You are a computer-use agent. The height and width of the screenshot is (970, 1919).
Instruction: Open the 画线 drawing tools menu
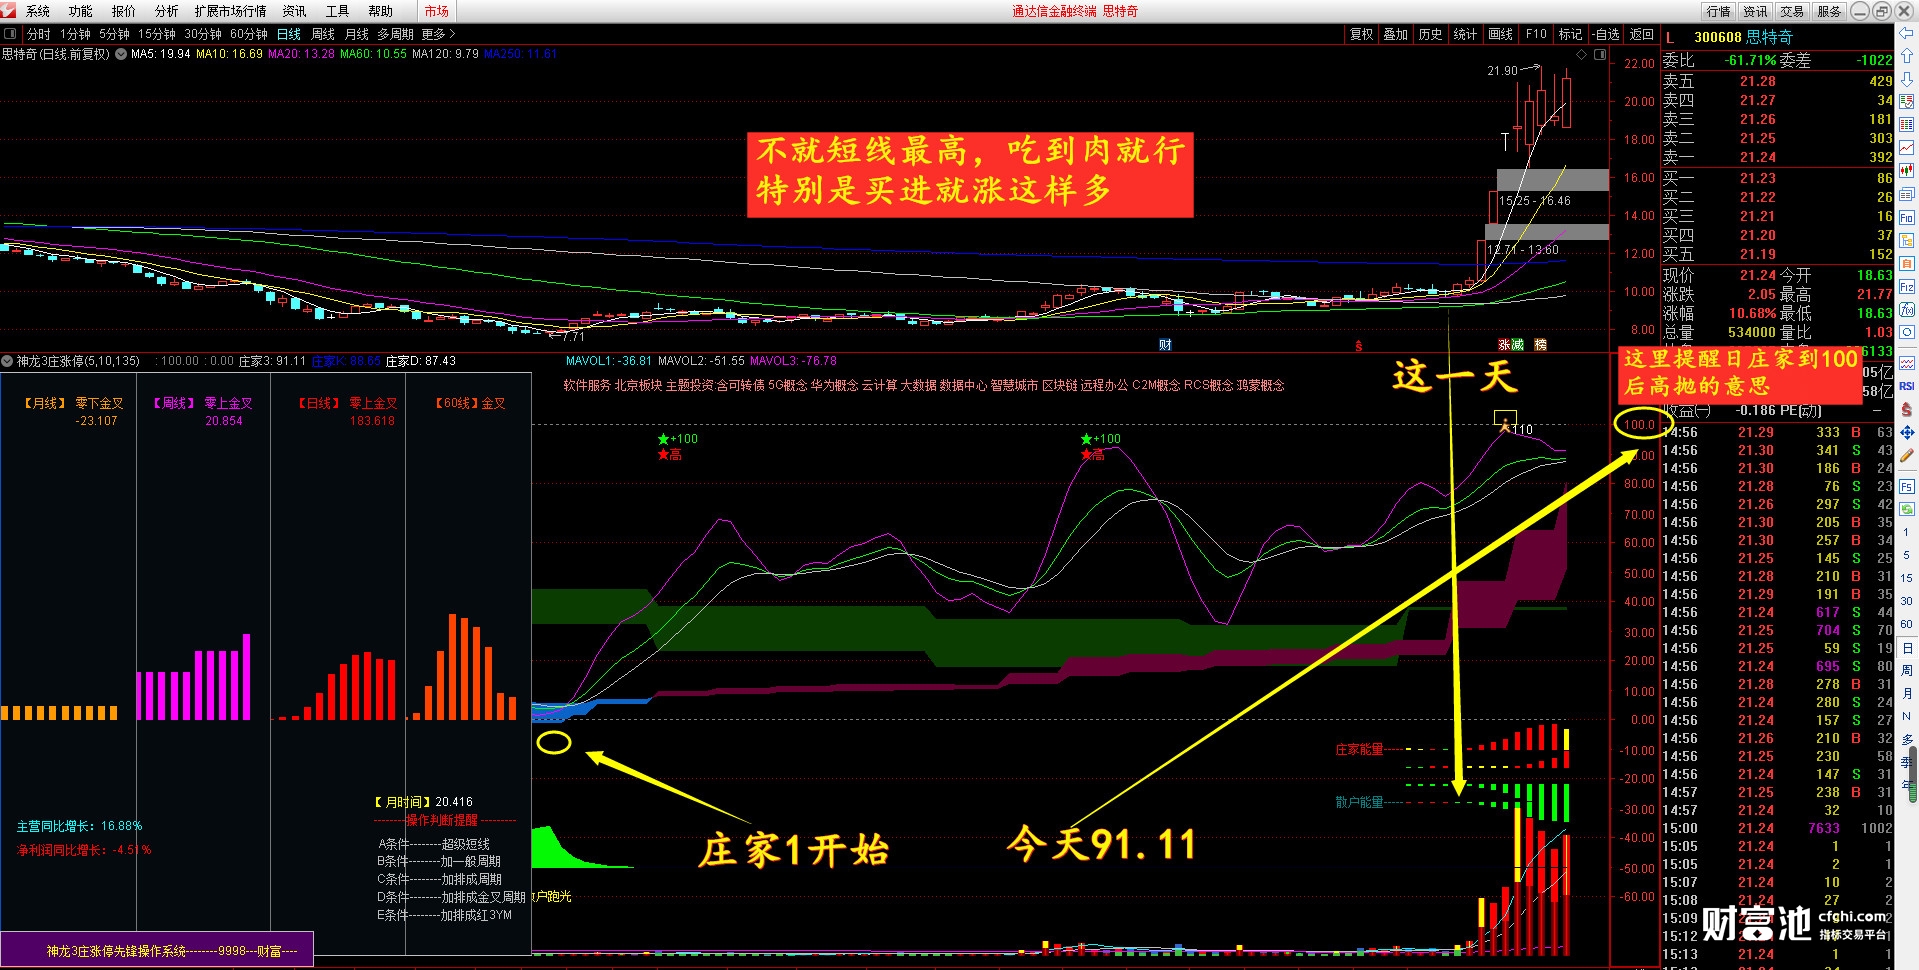coord(1500,34)
